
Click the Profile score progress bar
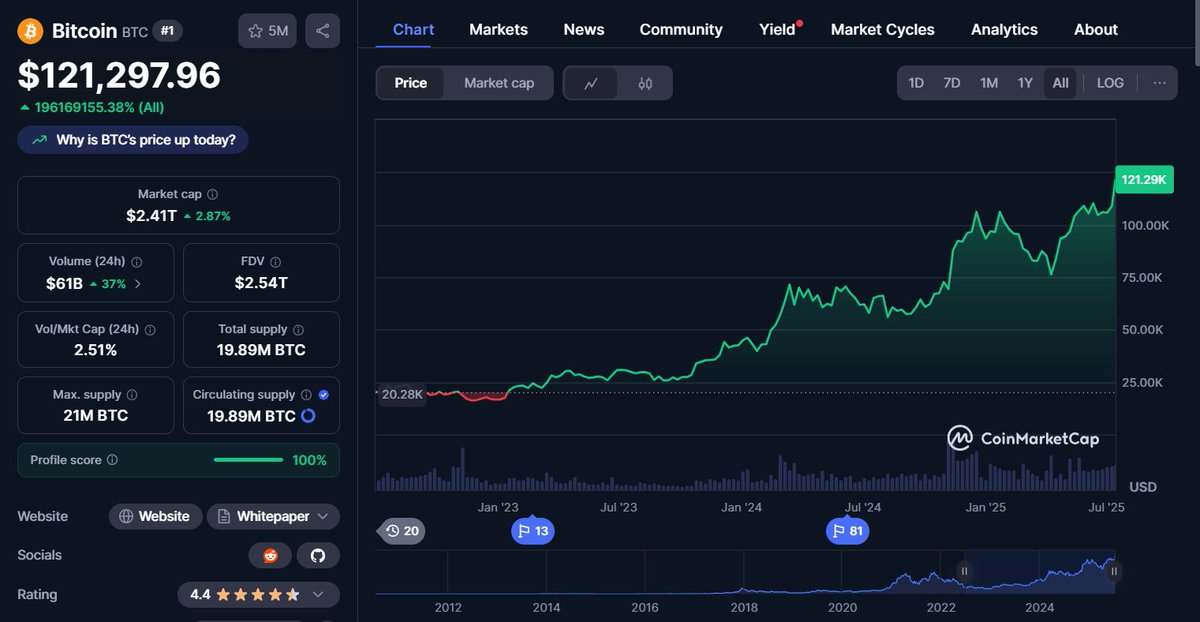click(x=248, y=460)
